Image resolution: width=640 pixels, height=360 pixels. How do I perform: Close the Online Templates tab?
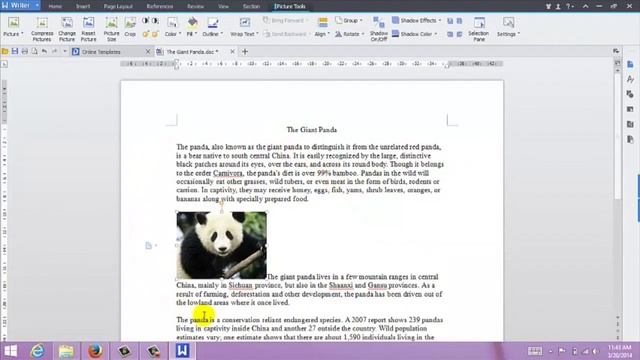pos(148,52)
